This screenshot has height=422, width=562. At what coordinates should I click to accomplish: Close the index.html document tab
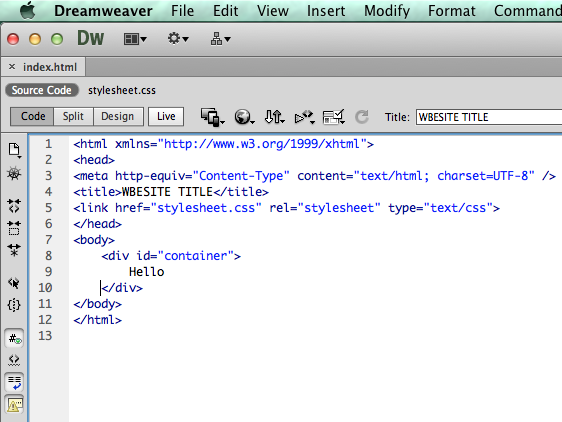click(x=12, y=67)
